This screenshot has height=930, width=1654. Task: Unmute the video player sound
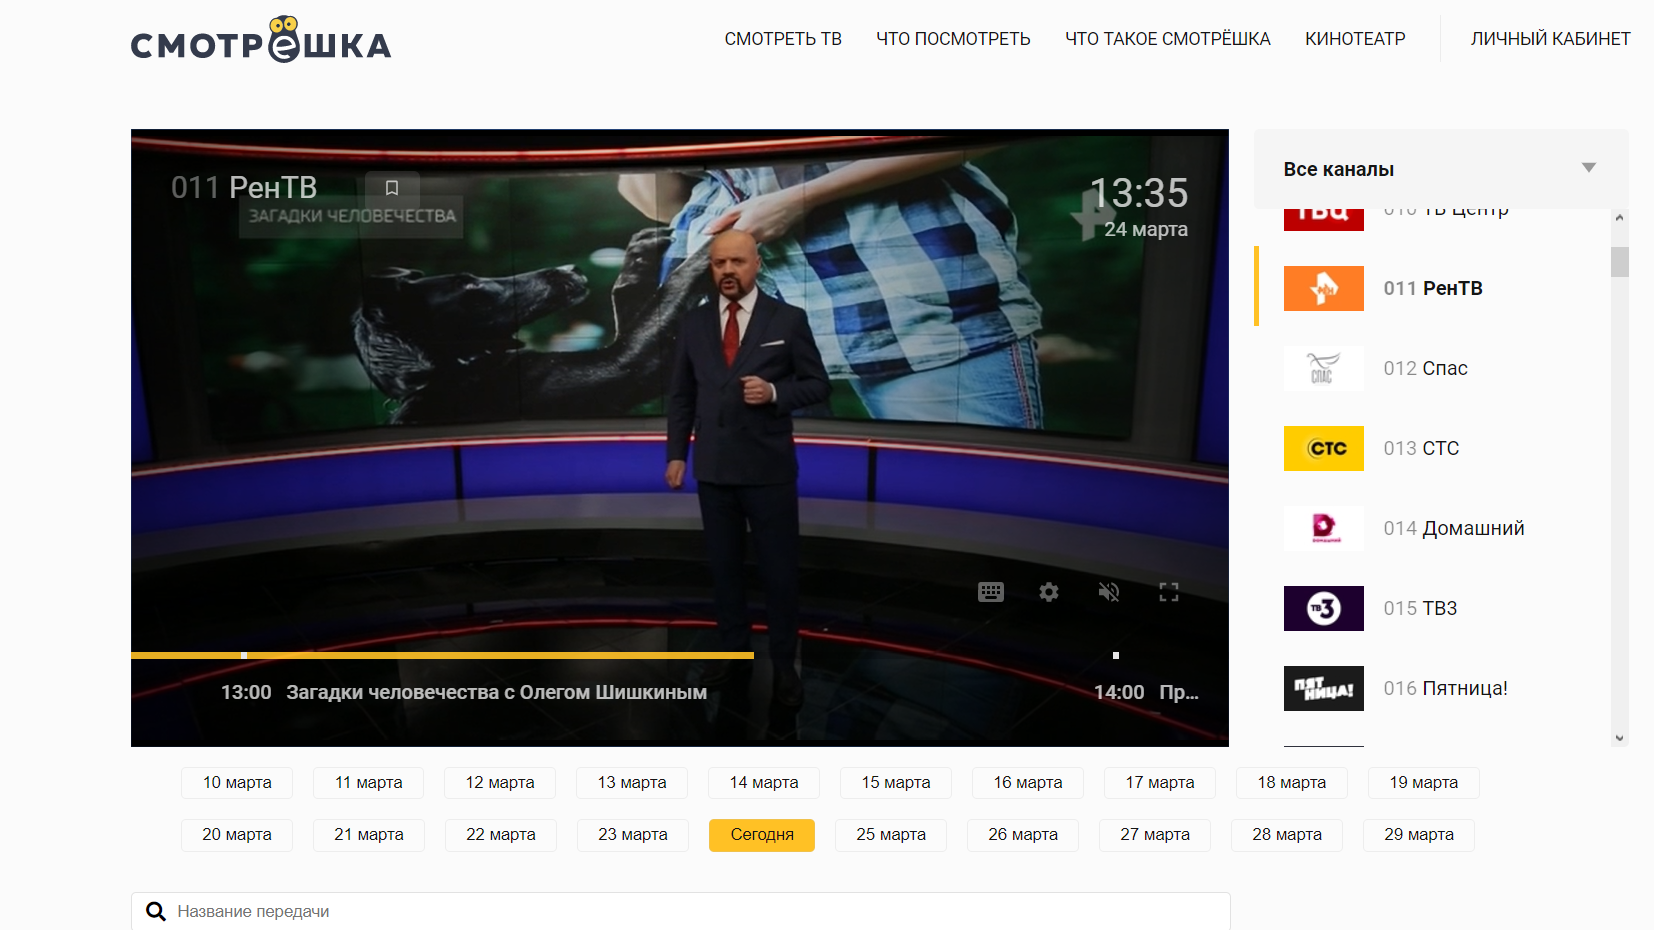click(1109, 592)
